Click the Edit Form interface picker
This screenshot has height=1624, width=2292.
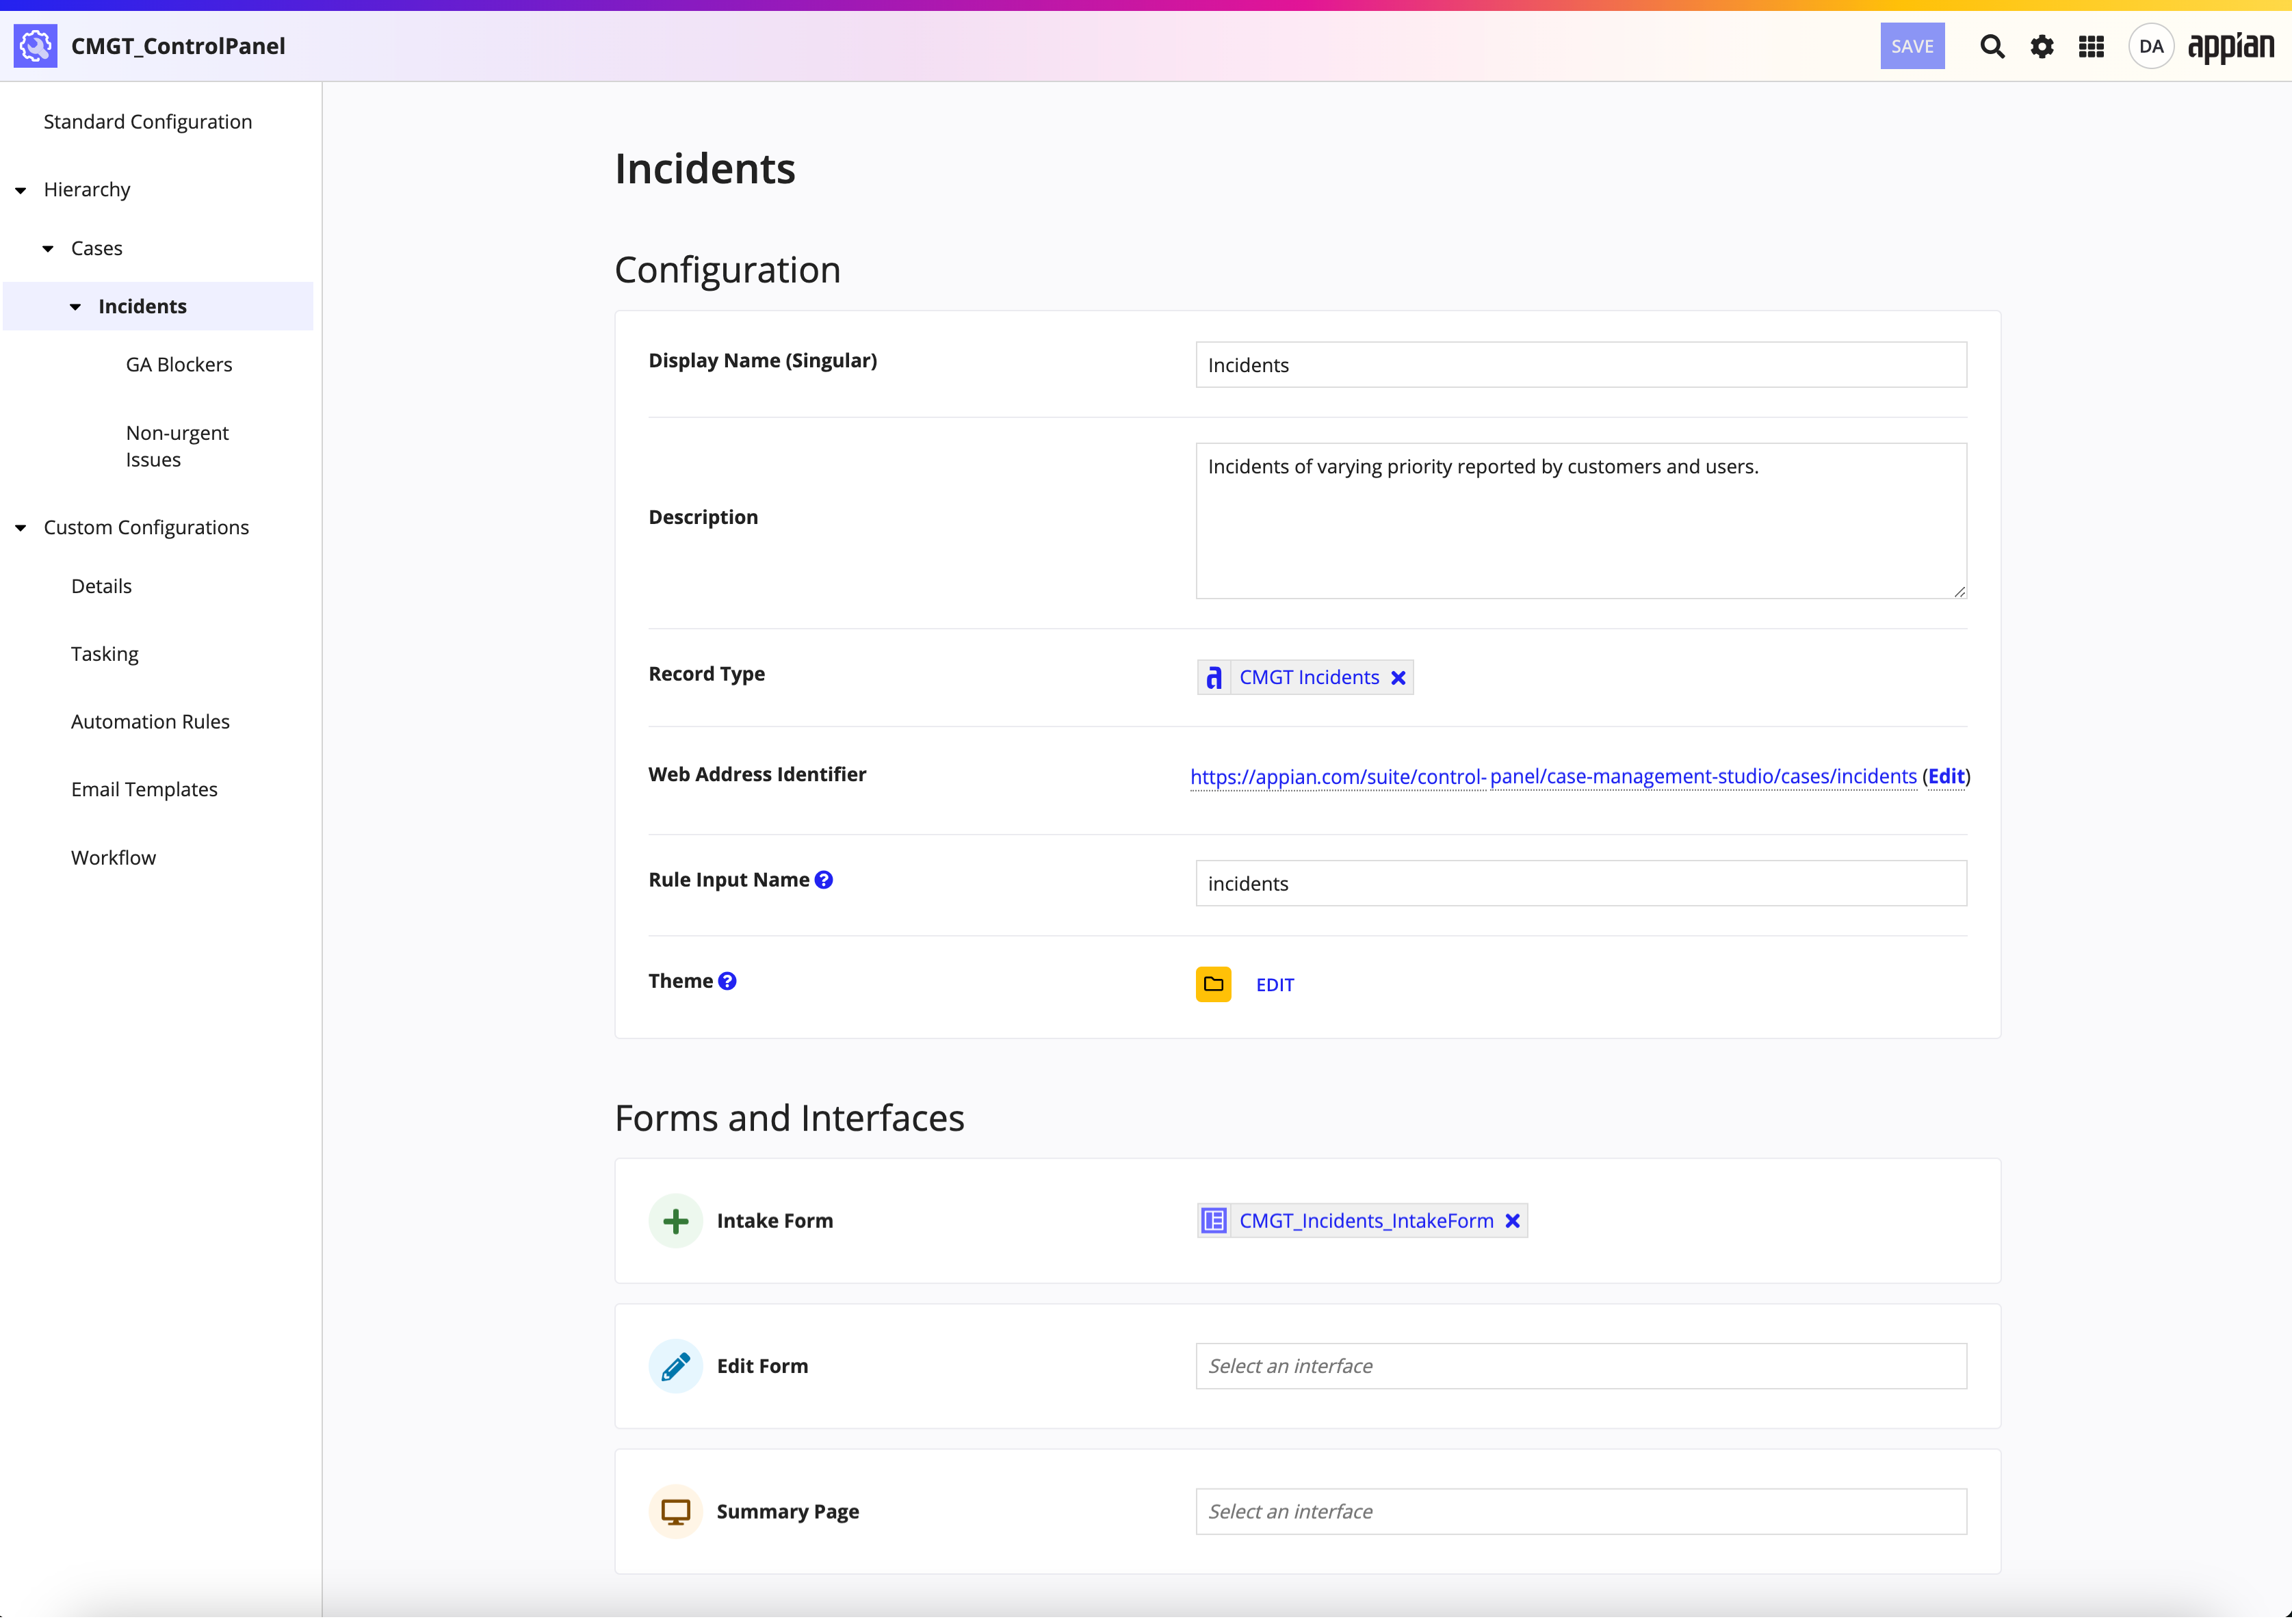coord(1580,1366)
